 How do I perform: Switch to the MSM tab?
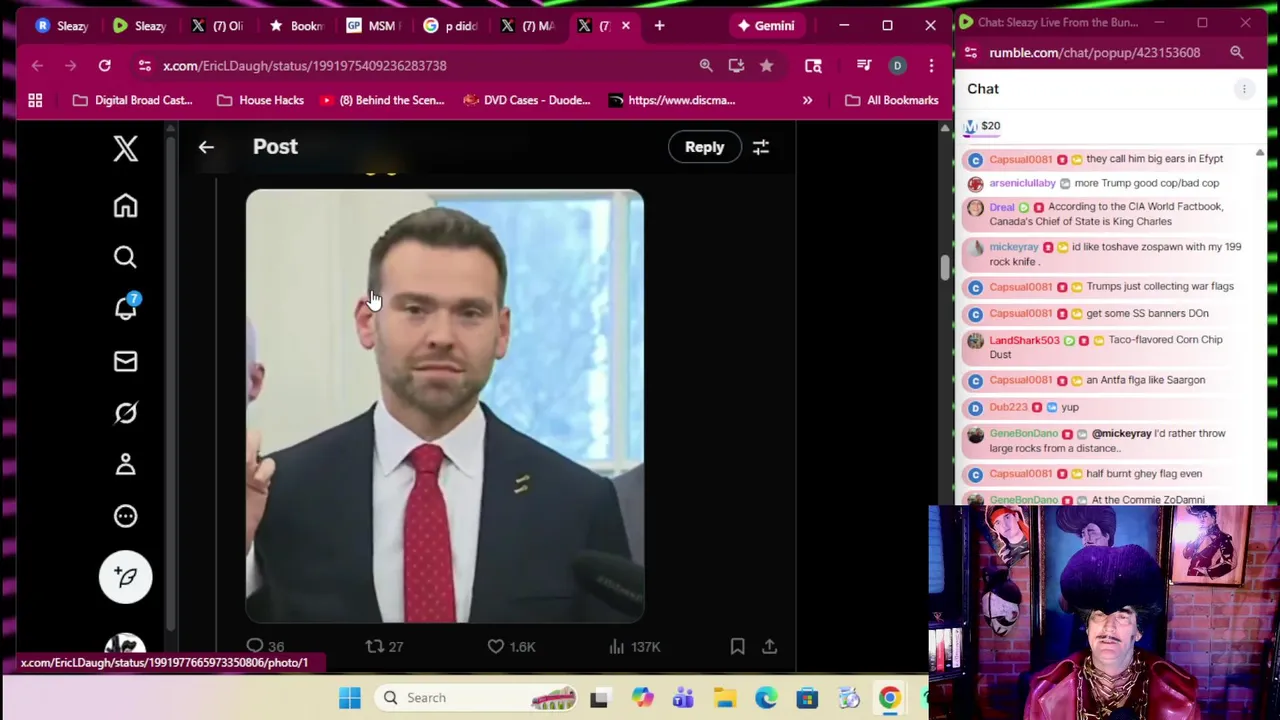[x=372, y=26]
